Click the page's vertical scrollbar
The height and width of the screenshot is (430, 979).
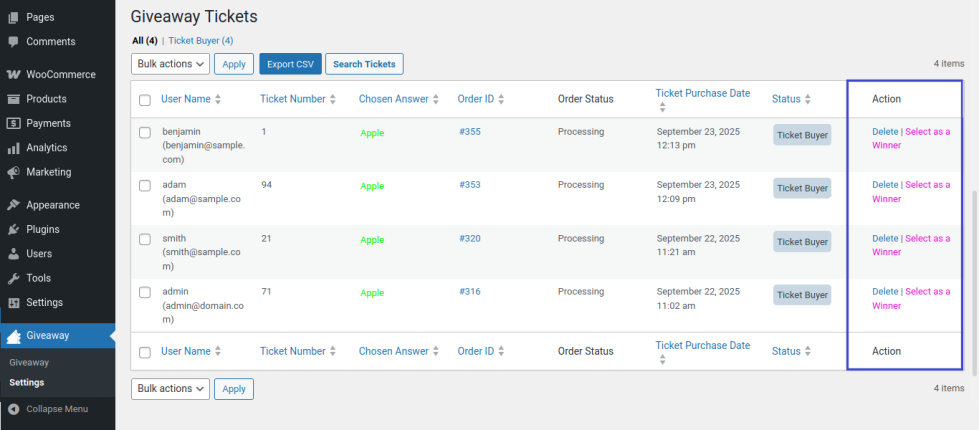pyautogui.click(x=973, y=250)
